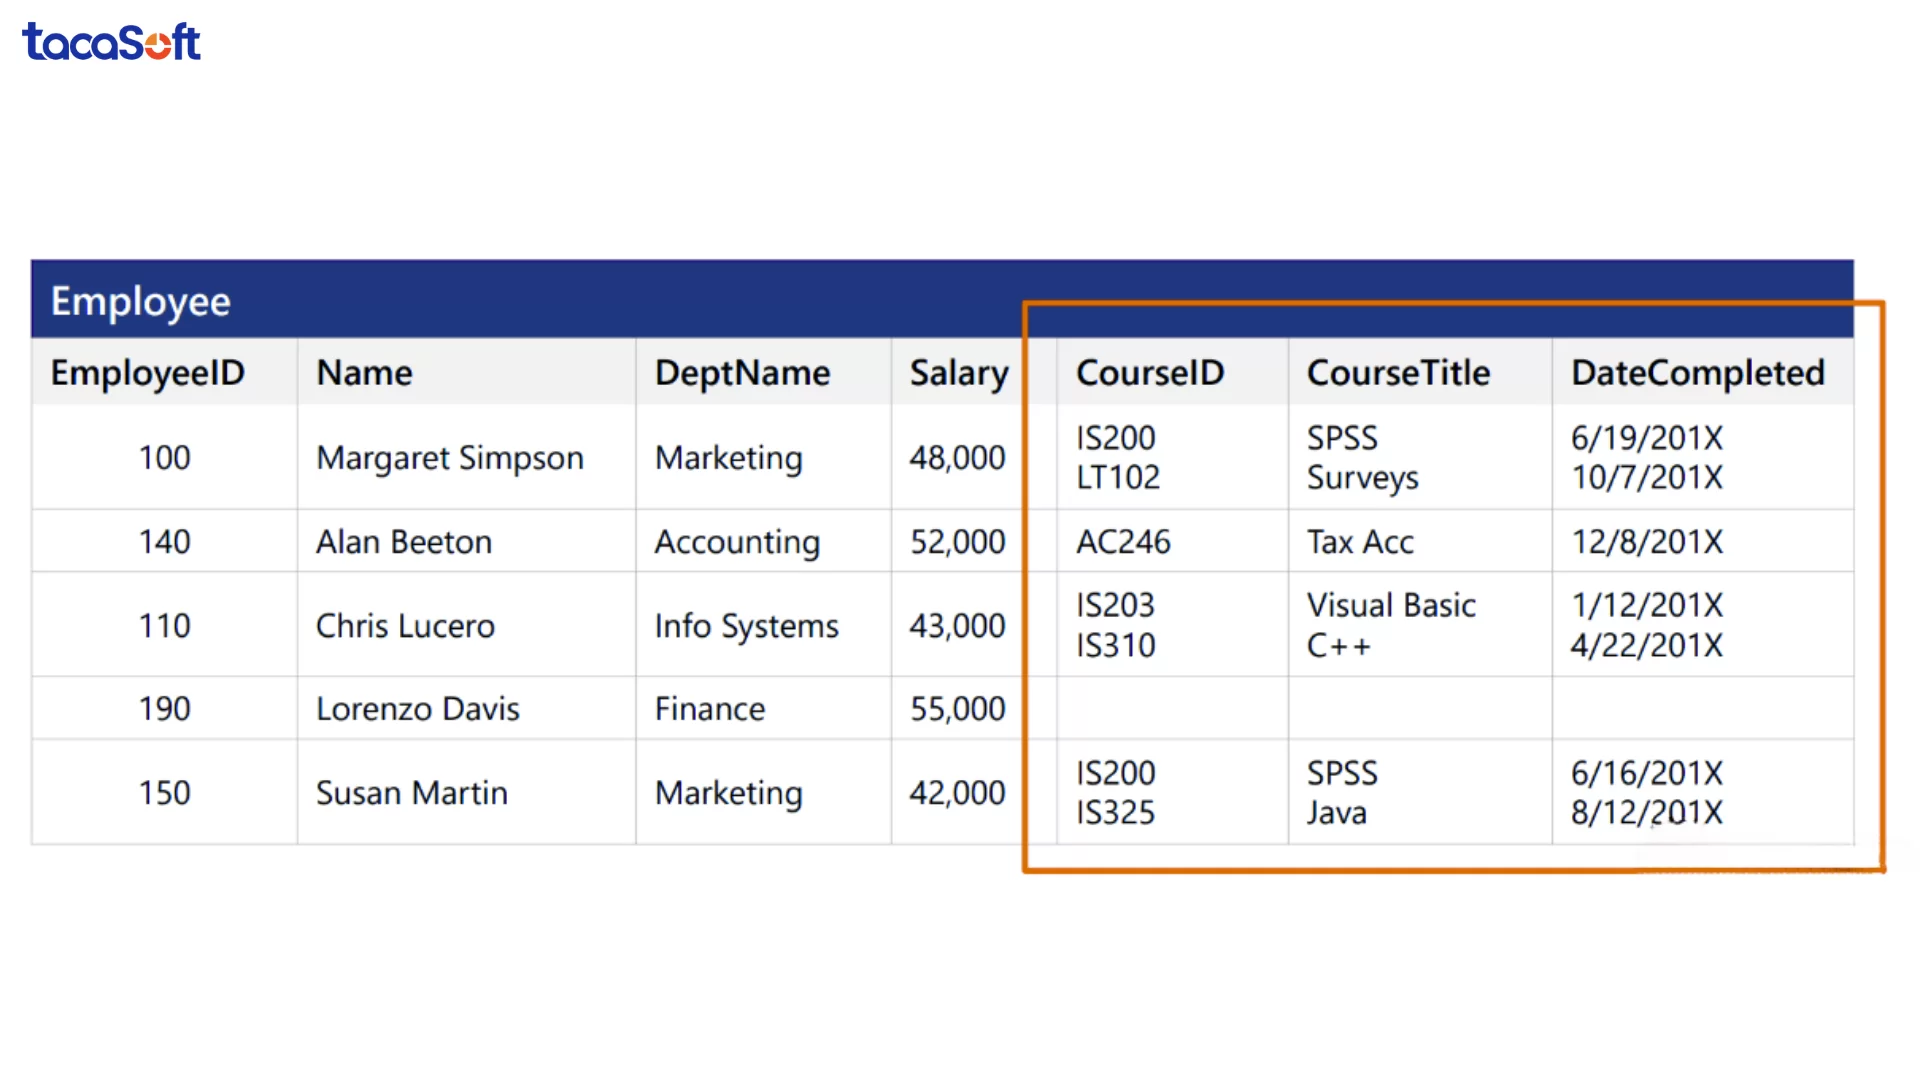Select the Name column header
This screenshot has width=1920, height=1080.
[x=364, y=373]
